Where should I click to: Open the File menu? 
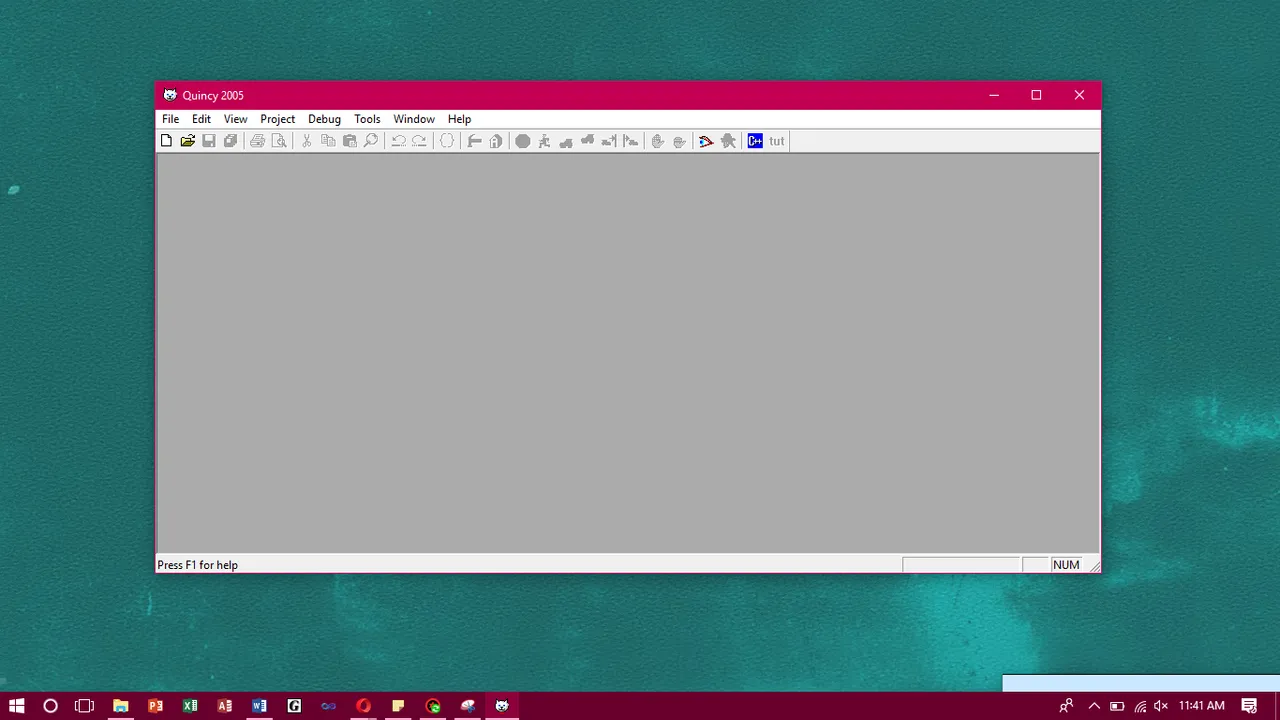(171, 119)
